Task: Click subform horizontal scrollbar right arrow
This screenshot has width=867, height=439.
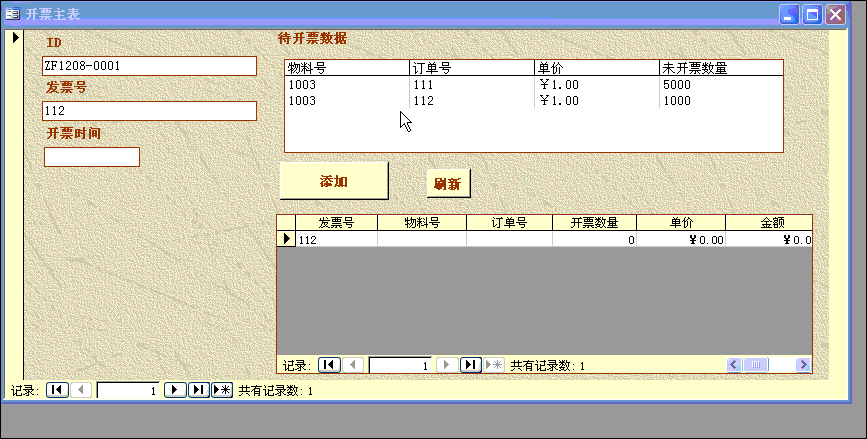Action: coord(803,364)
